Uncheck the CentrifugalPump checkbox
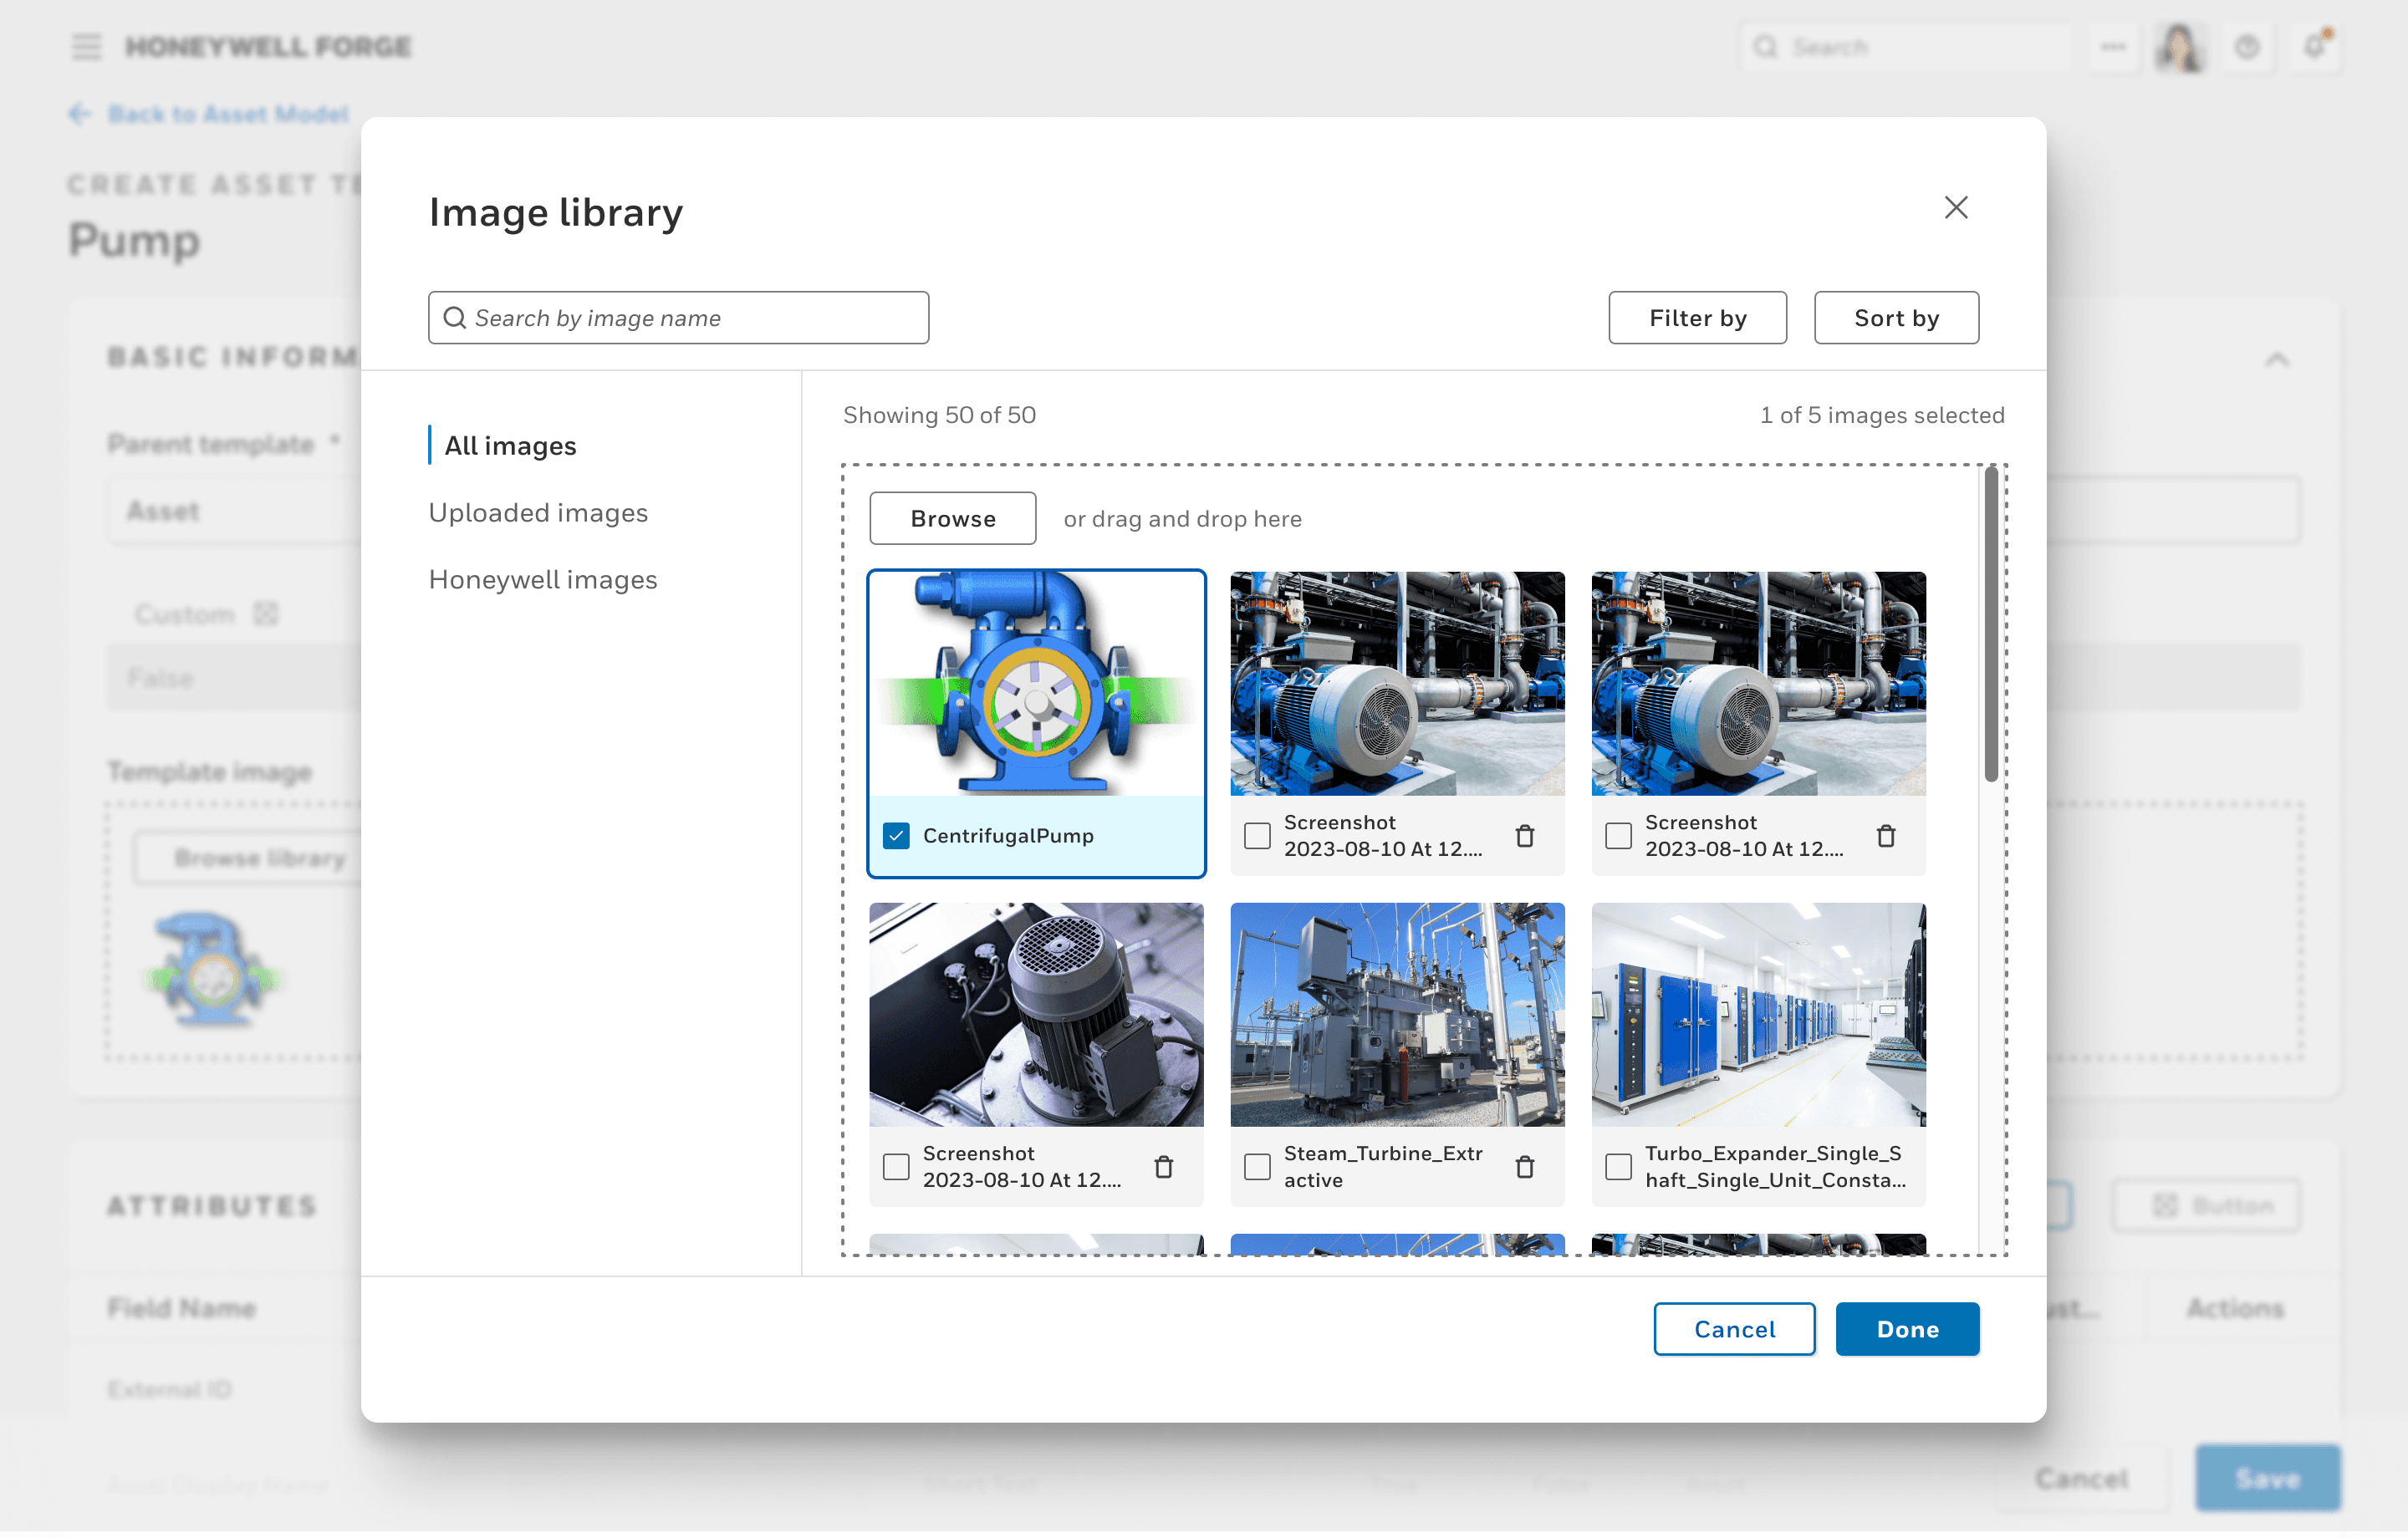The image size is (2408, 1538). pyautogui.click(x=896, y=836)
